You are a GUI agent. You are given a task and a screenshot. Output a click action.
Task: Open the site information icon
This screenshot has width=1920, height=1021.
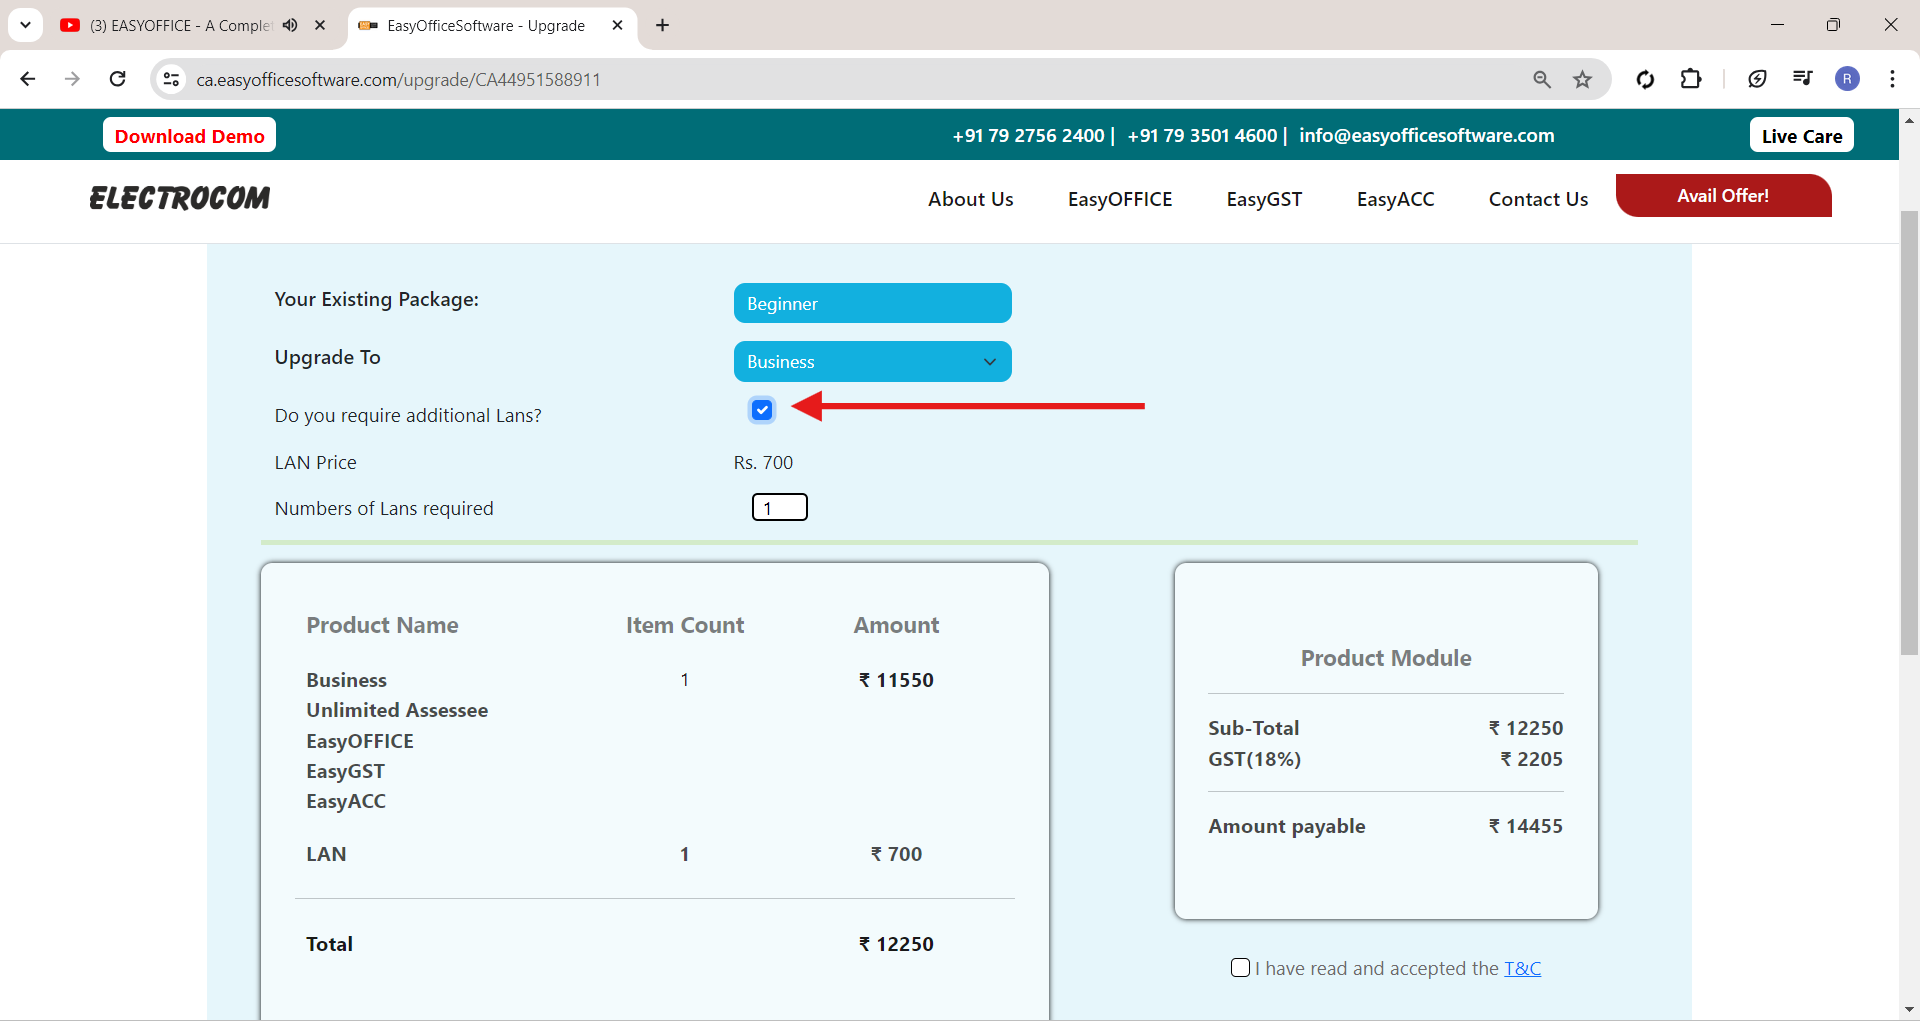tap(172, 79)
